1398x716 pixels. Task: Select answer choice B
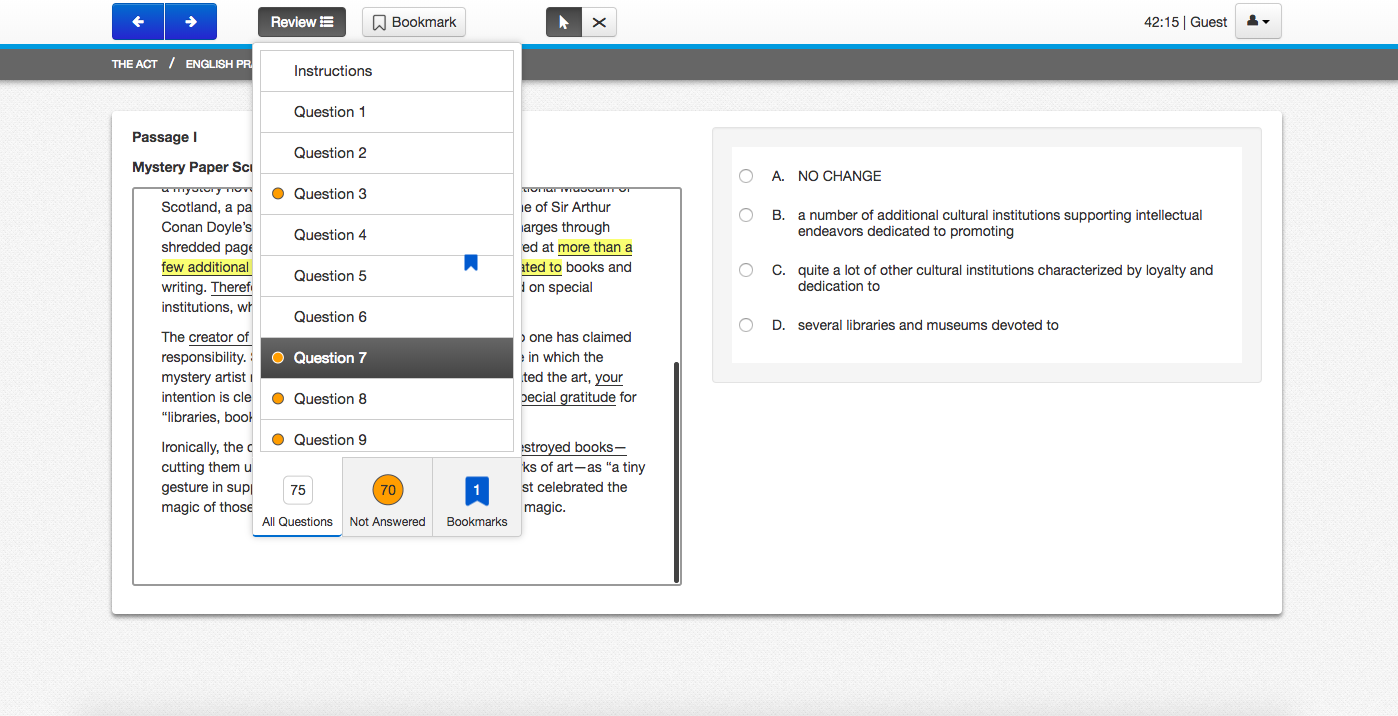(x=746, y=214)
